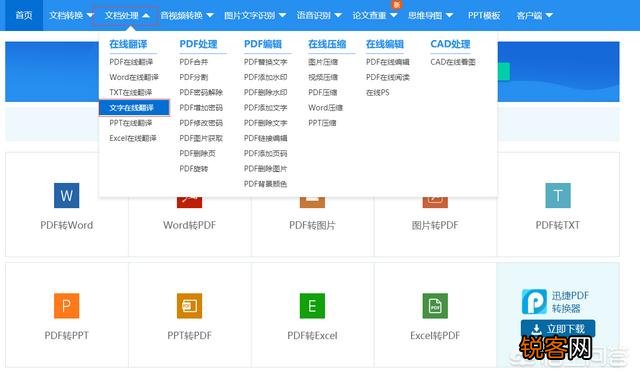The height and width of the screenshot is (379, 640).
Task: Open PDF添加页码 under PDF编辑
Action: click(266, 153)
